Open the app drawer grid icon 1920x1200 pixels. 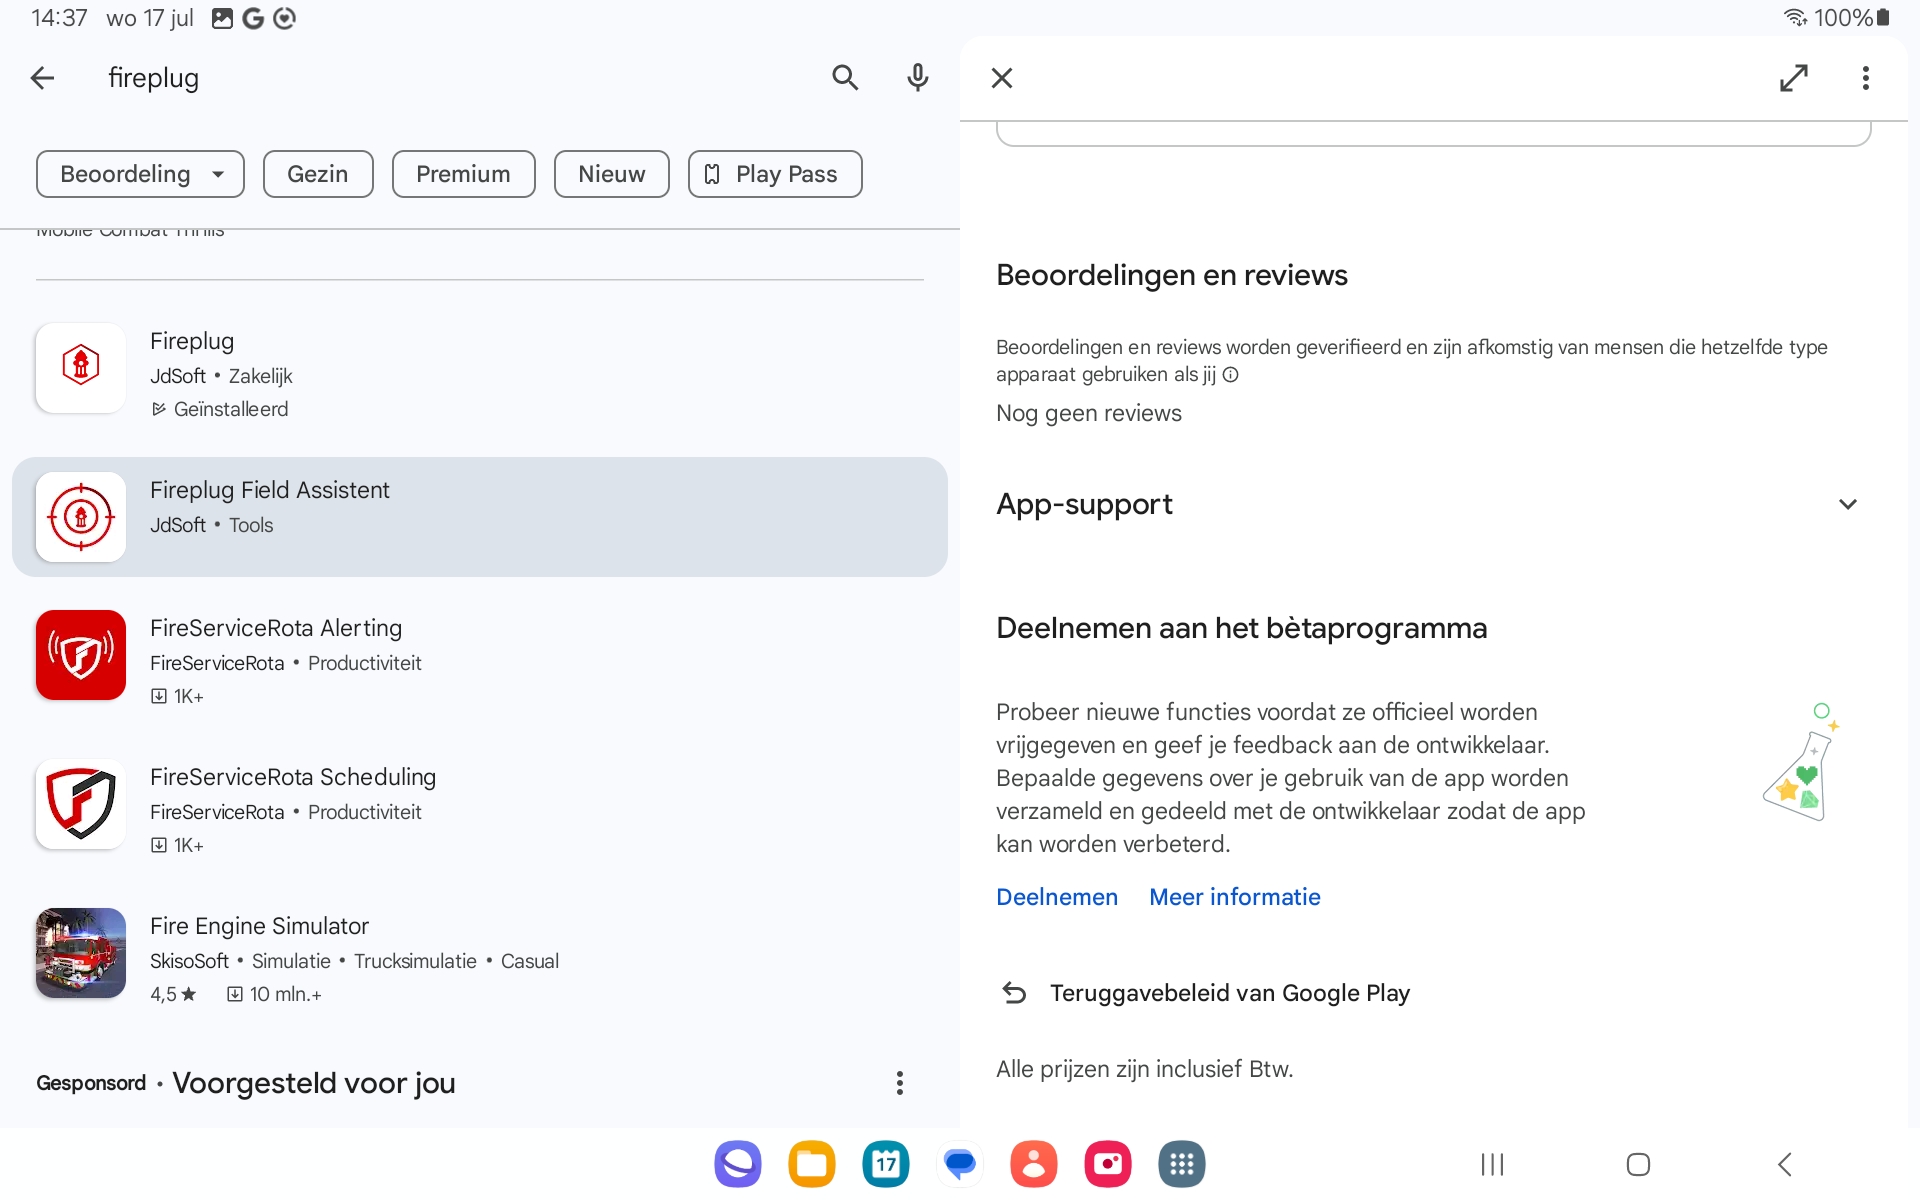click(1181, 1164)
